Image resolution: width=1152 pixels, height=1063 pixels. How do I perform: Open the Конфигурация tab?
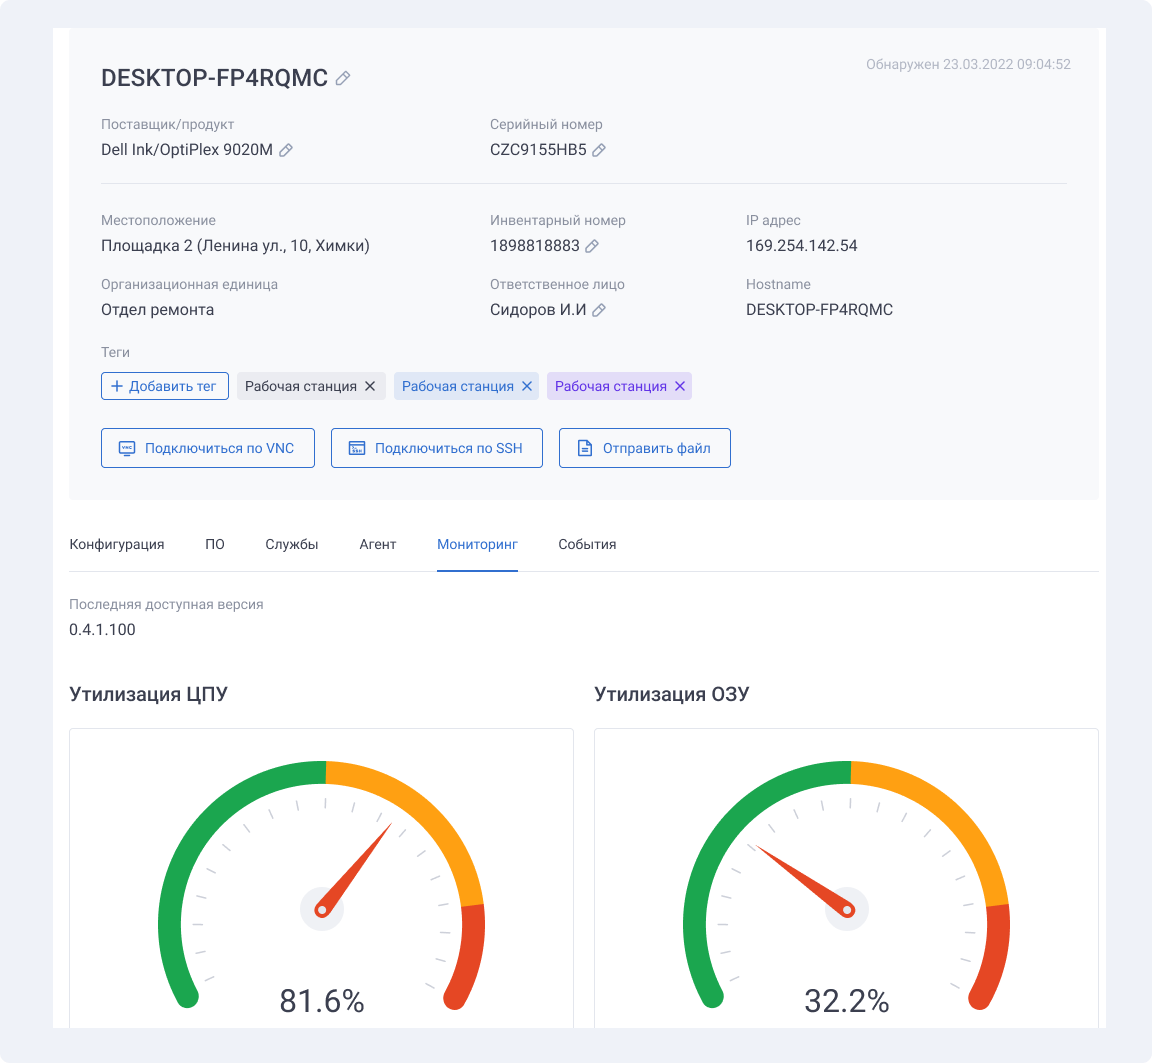(x=117, y=544)
